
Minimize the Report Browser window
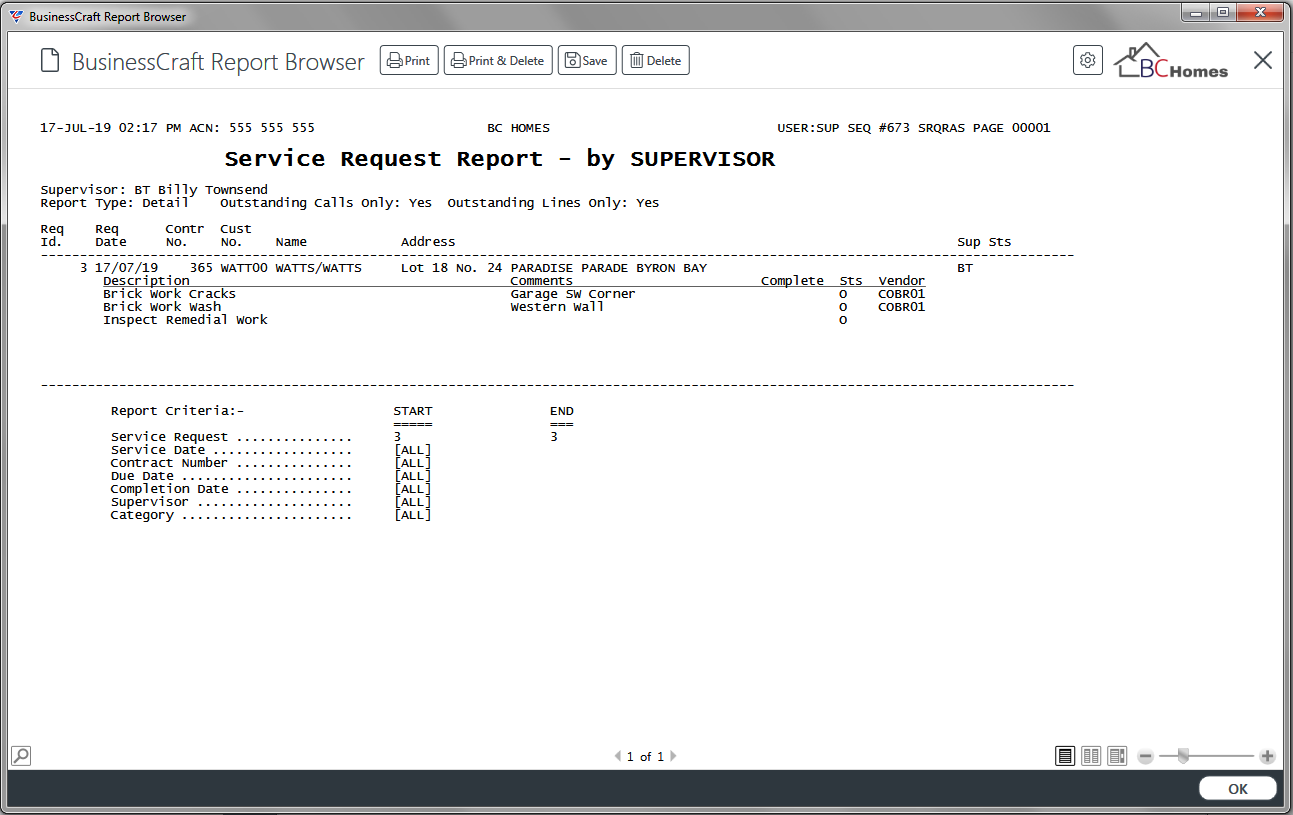click(1194, 12)
